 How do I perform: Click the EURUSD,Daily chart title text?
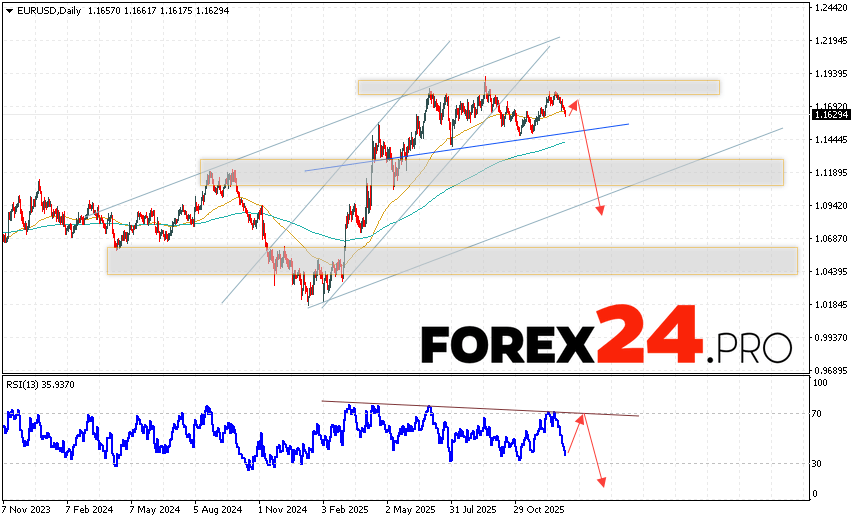point(46,7)
